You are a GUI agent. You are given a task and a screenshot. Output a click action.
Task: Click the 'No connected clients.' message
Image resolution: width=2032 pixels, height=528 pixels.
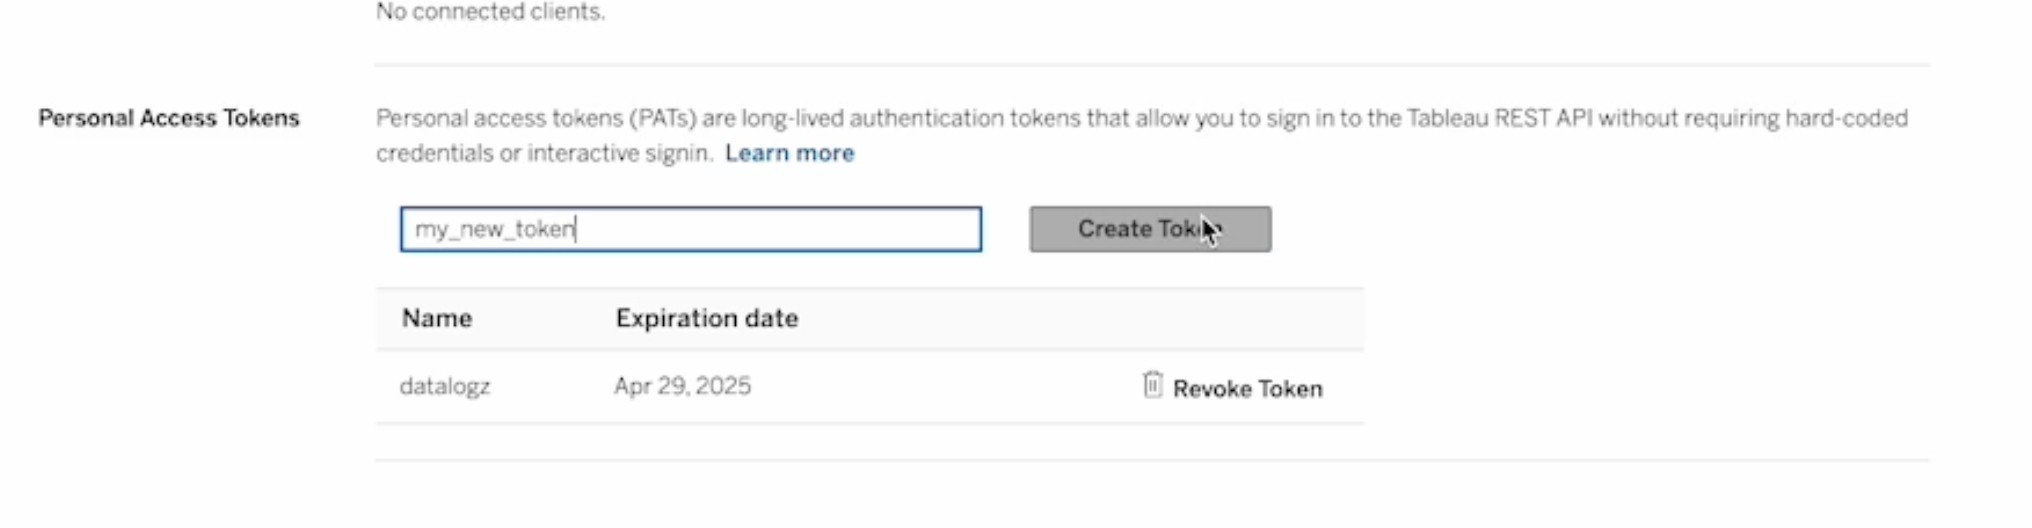point(490,12)
